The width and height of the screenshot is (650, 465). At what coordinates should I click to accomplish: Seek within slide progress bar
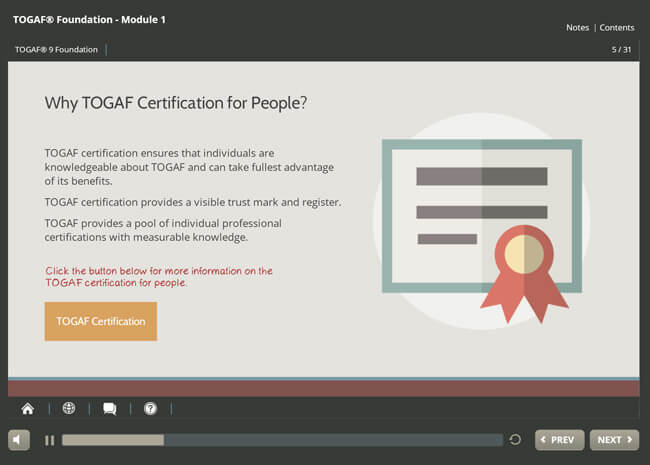coord(282,440)
